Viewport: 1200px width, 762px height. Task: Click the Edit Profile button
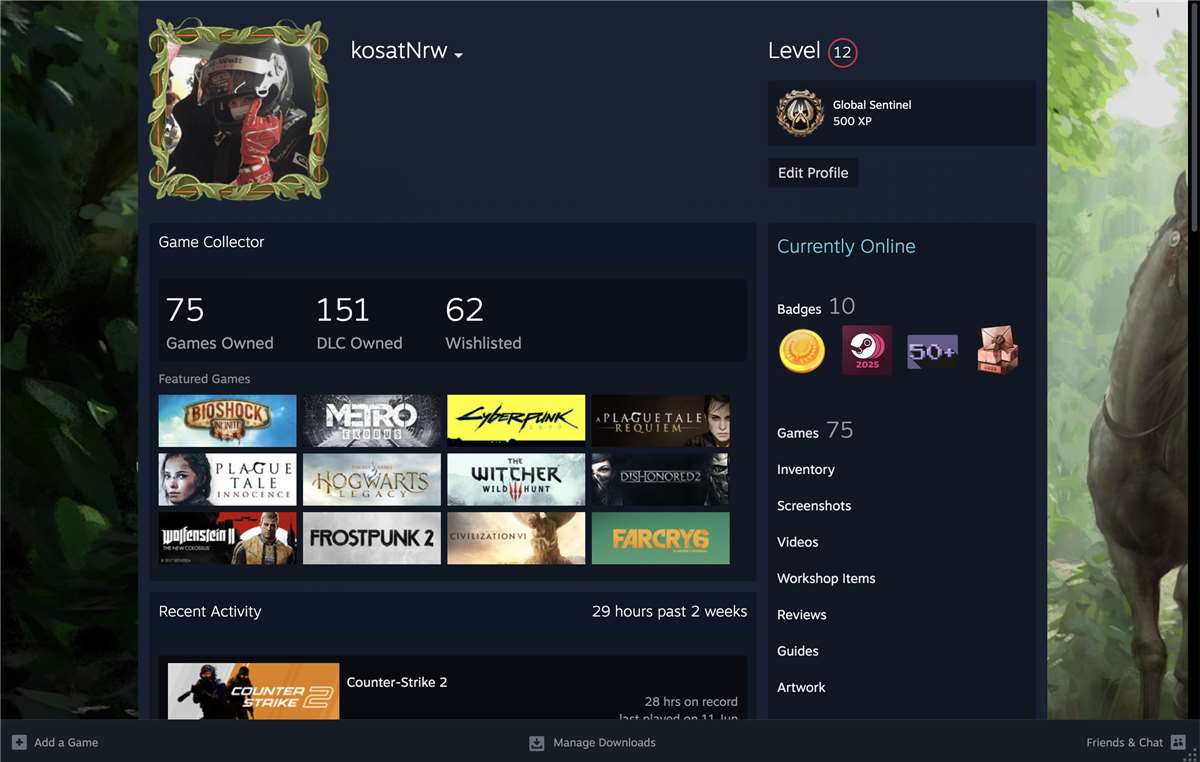pyautogui.click(x=813, y=173)
